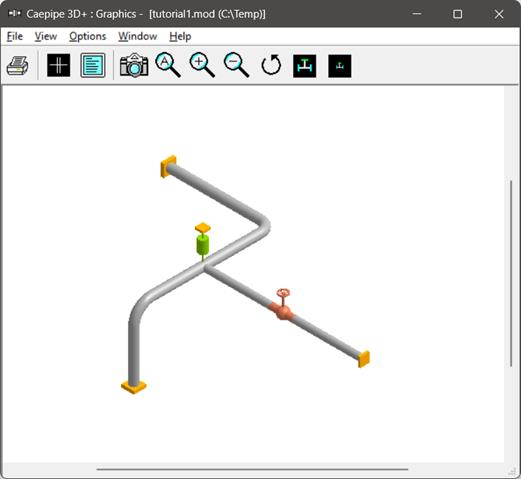This screenshot has height=479, width=521.
Task: Click the decrease symbol size icon
Action: 340,66
